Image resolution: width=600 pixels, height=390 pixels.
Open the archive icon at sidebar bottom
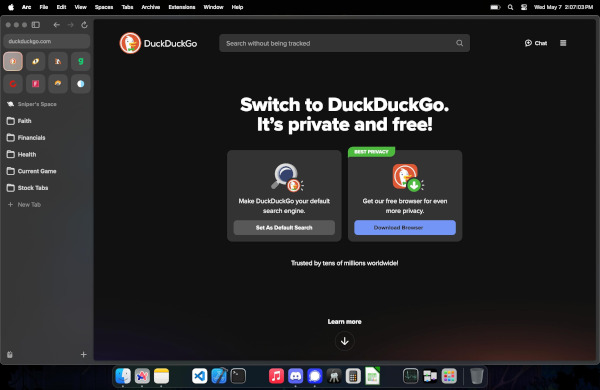pyautogui.click(x=10, y=355)
